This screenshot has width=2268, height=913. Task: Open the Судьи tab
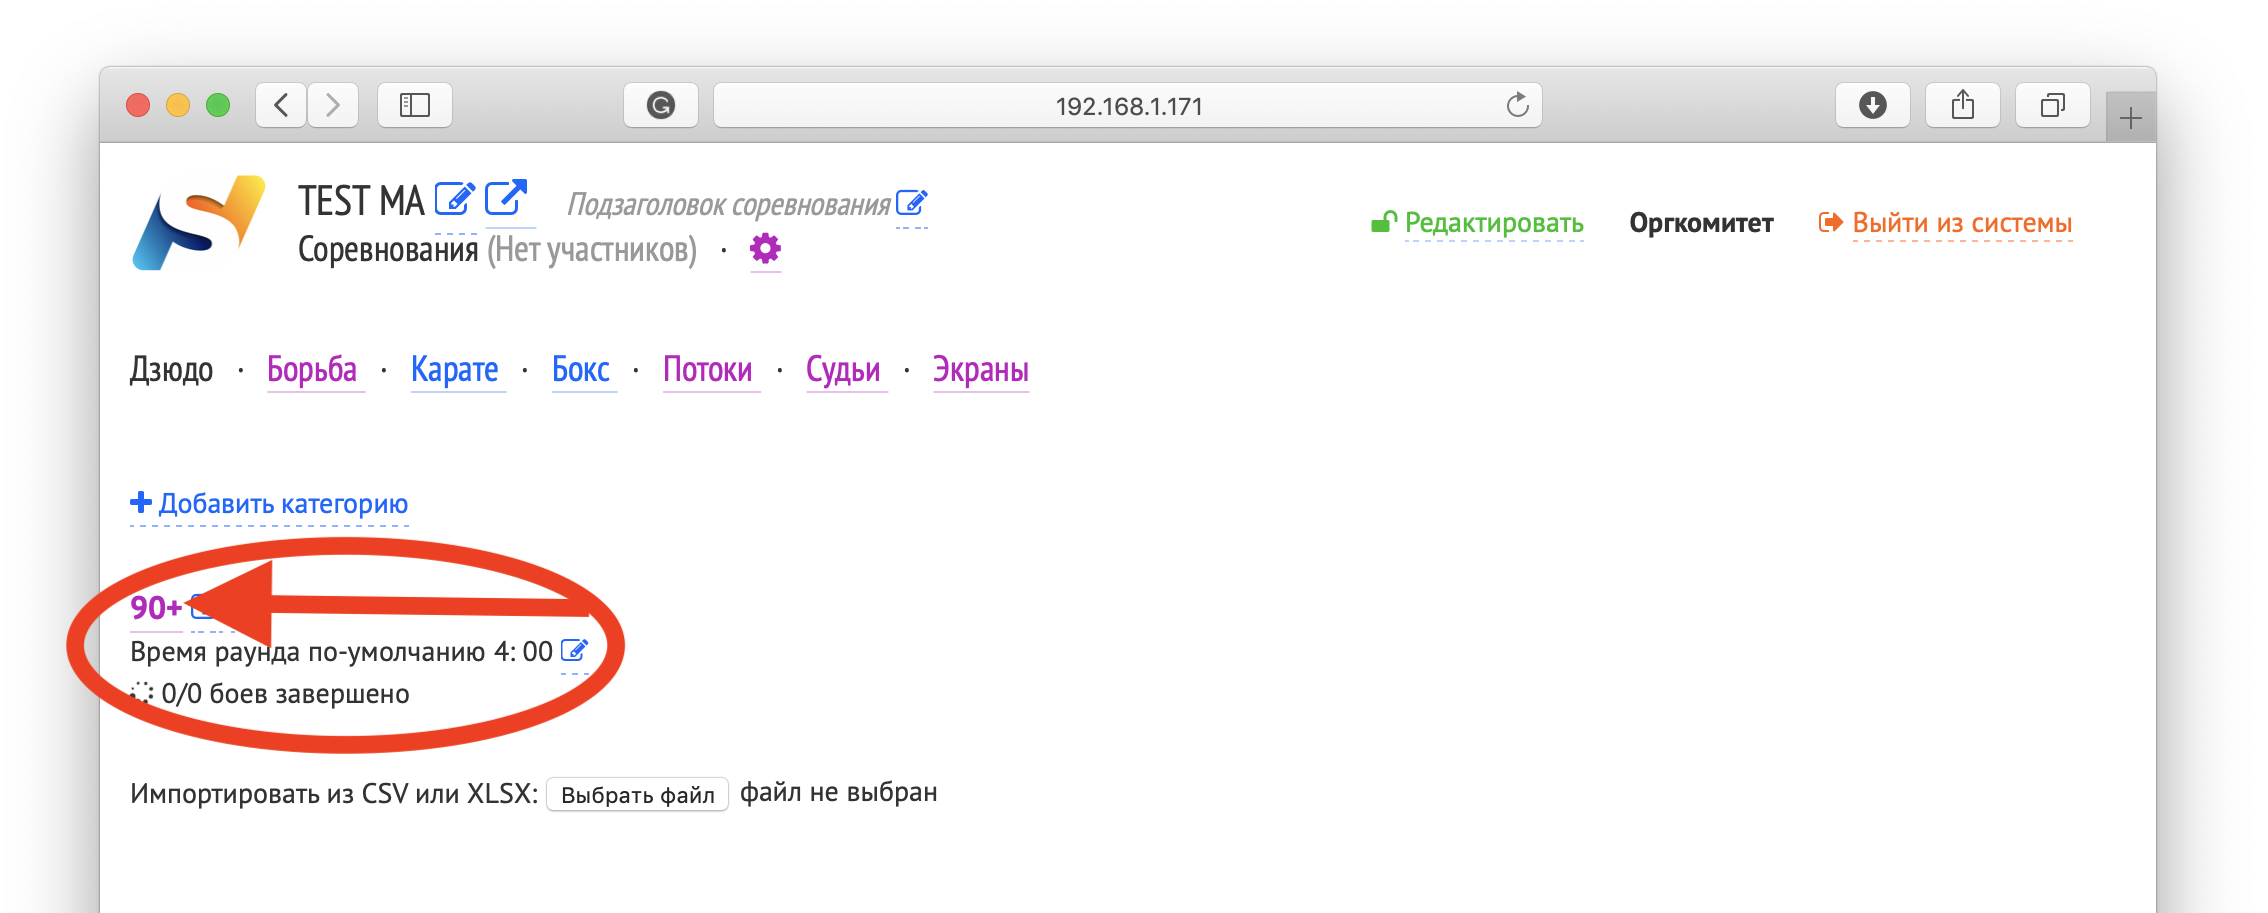843,369
